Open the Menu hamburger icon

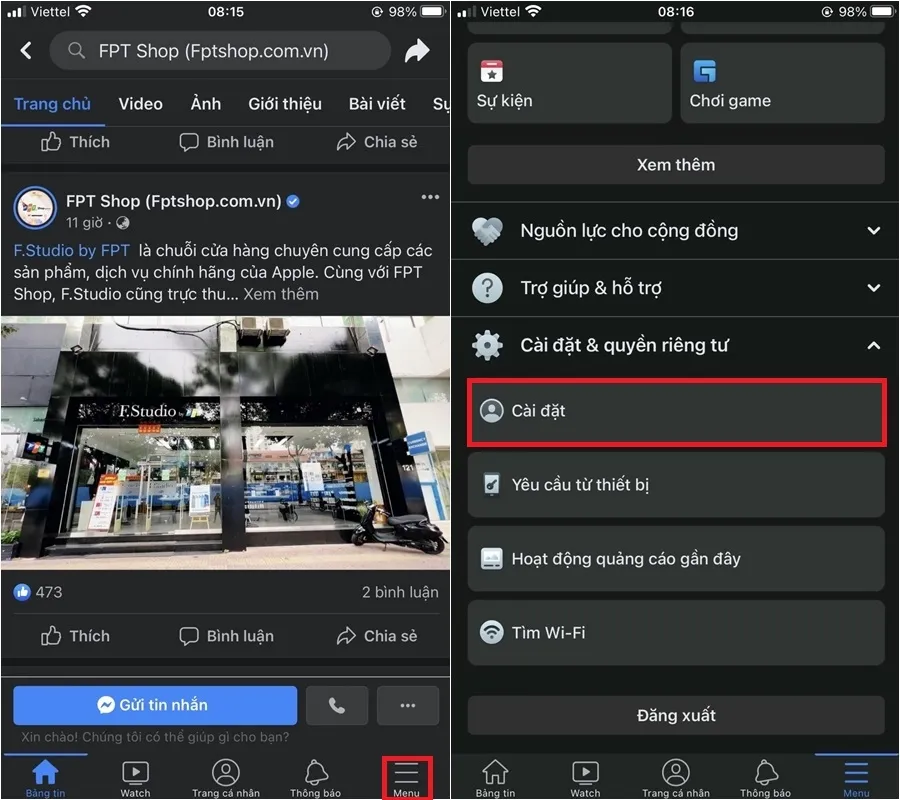[407, 773]
